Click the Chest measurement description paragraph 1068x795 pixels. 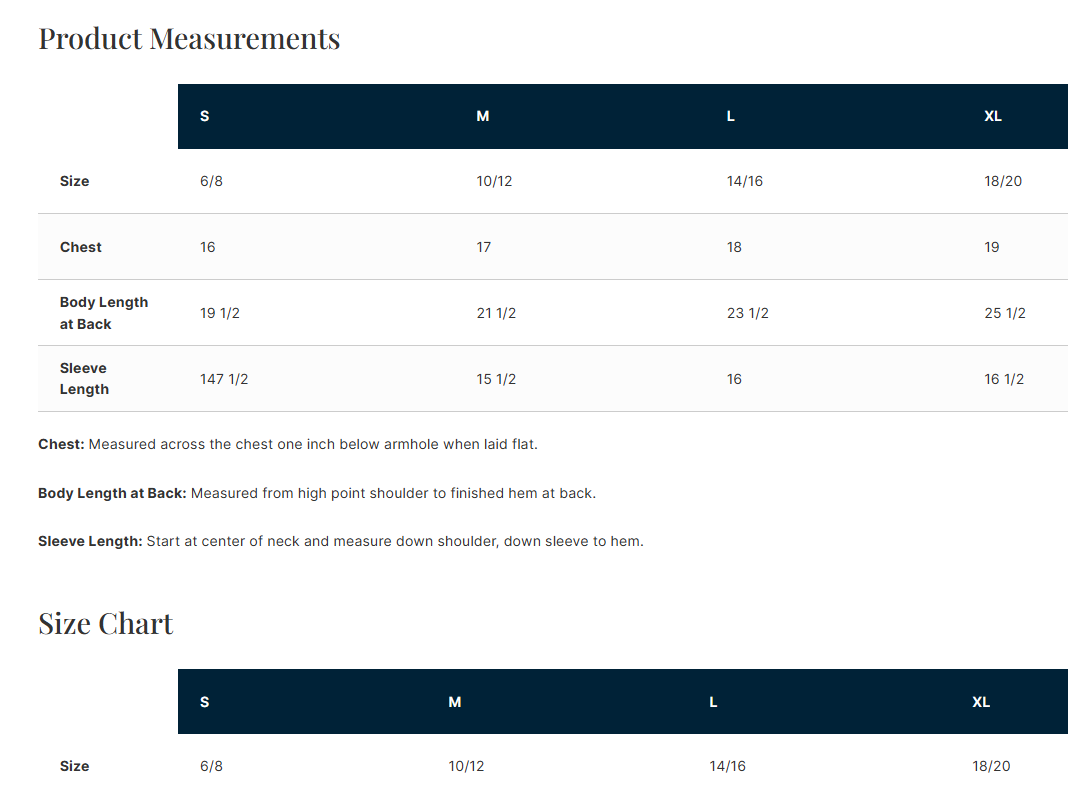click(x=288, y=444)
